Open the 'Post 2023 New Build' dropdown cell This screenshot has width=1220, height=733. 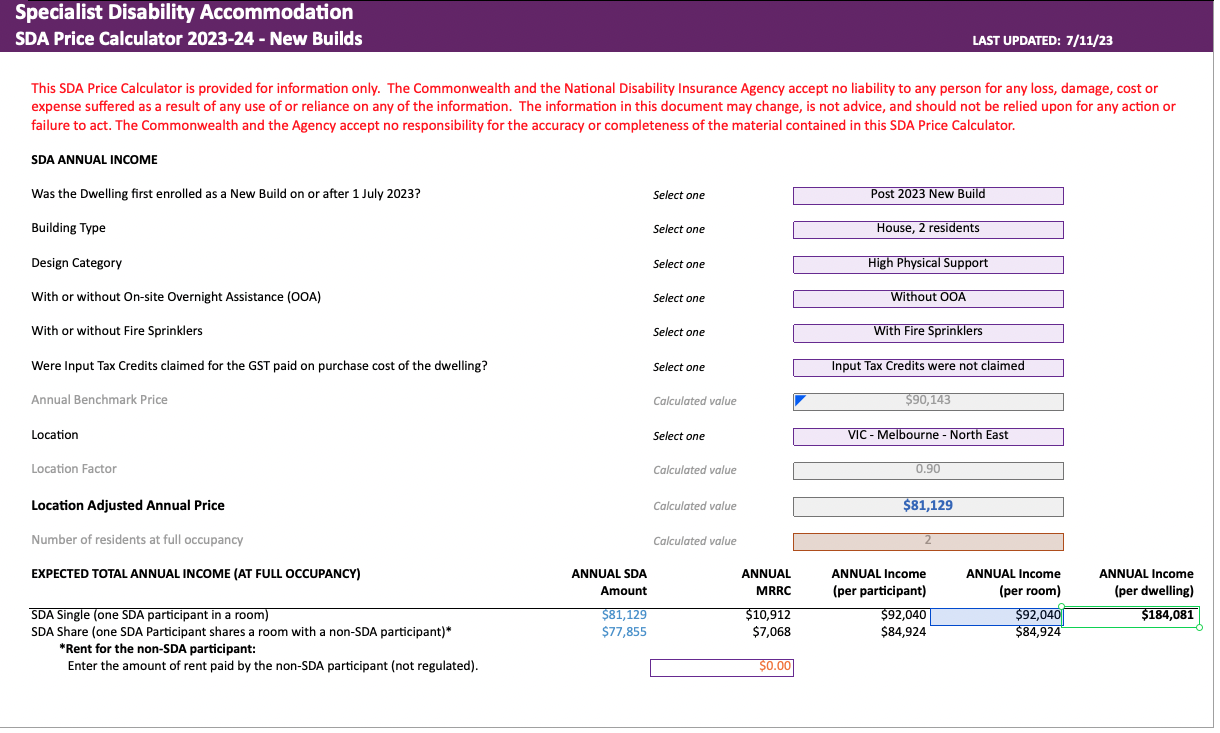pos(928,195)
